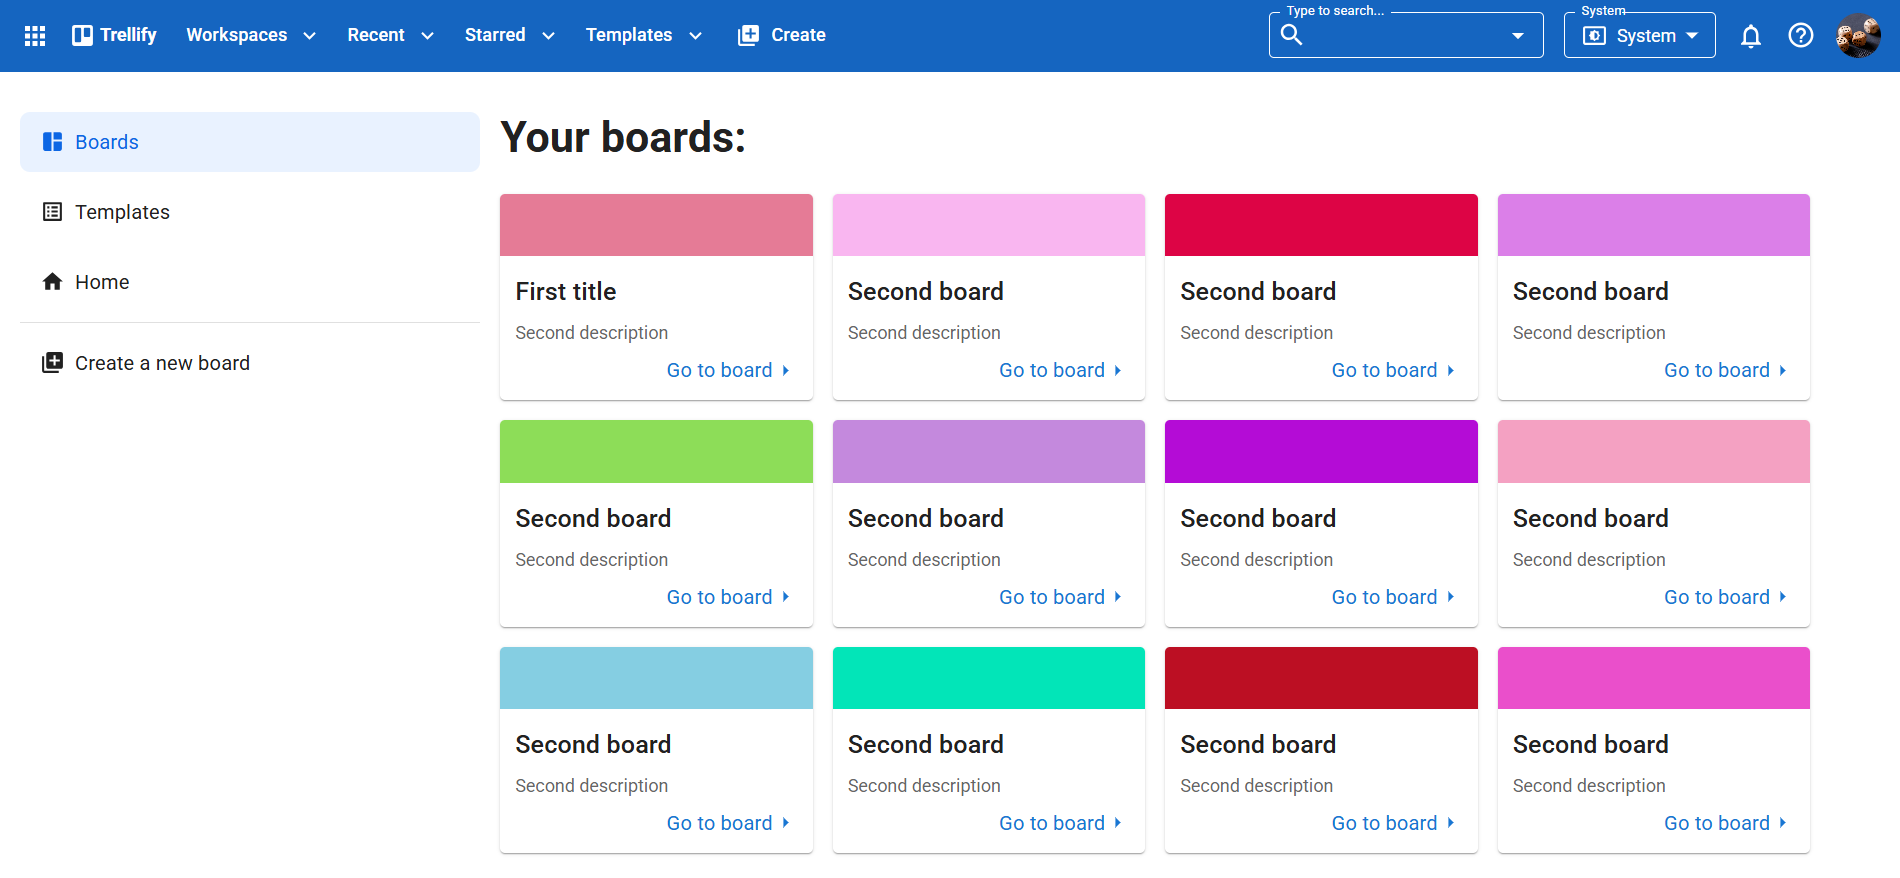
Task: Go to Home in the sidebar
Action: tap(102, 282)
